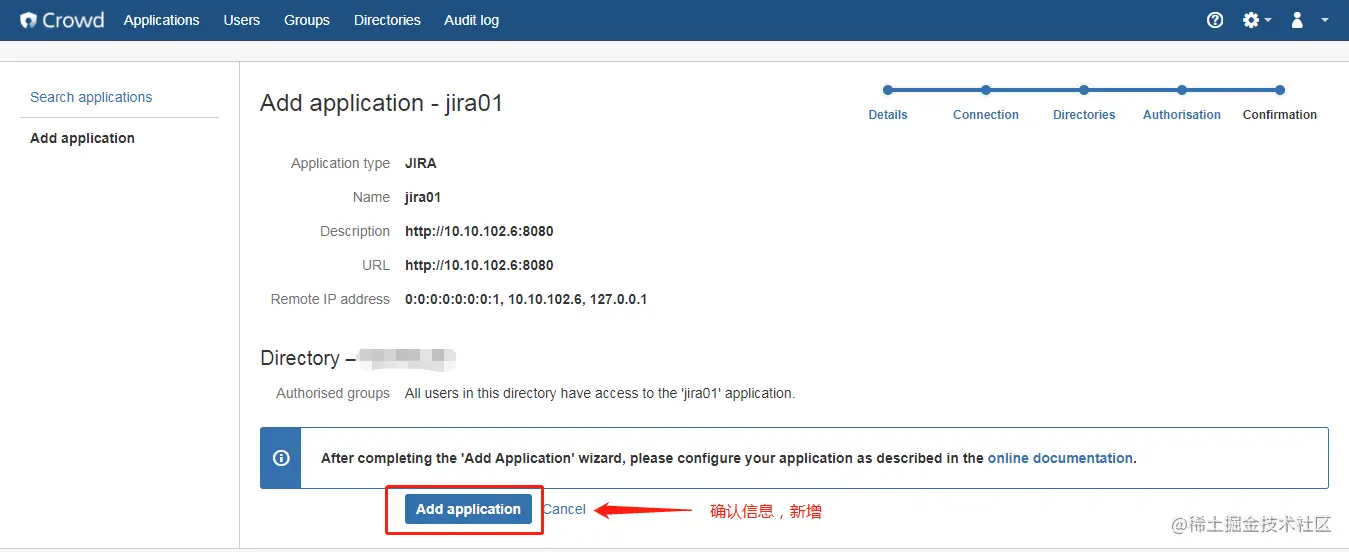This screenshot has height=552, width=1349.
Task: Click the Application type label
Action: 340,163
